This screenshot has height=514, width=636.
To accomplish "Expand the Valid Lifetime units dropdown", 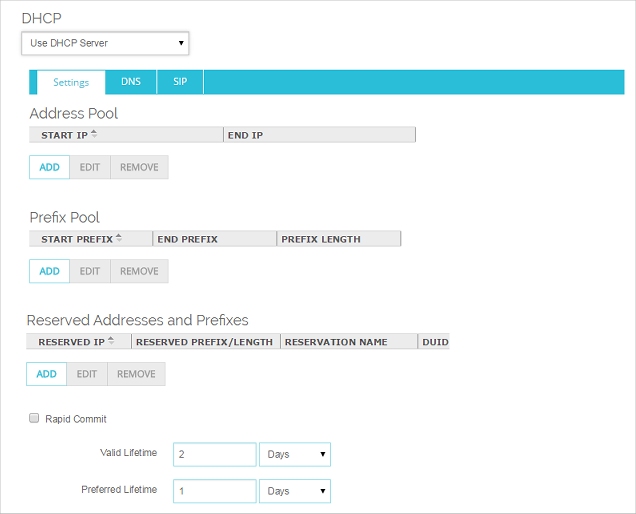I will click(x=295, y=454).
